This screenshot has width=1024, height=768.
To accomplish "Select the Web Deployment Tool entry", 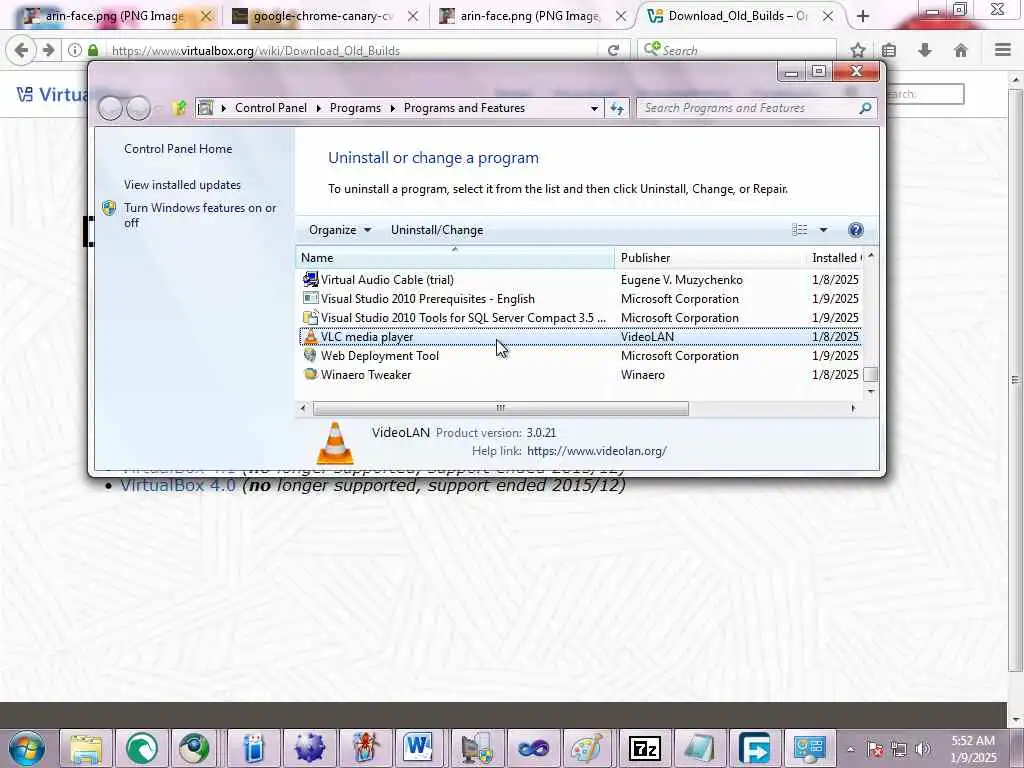I will pyautogui.click(x=580, y=355).
